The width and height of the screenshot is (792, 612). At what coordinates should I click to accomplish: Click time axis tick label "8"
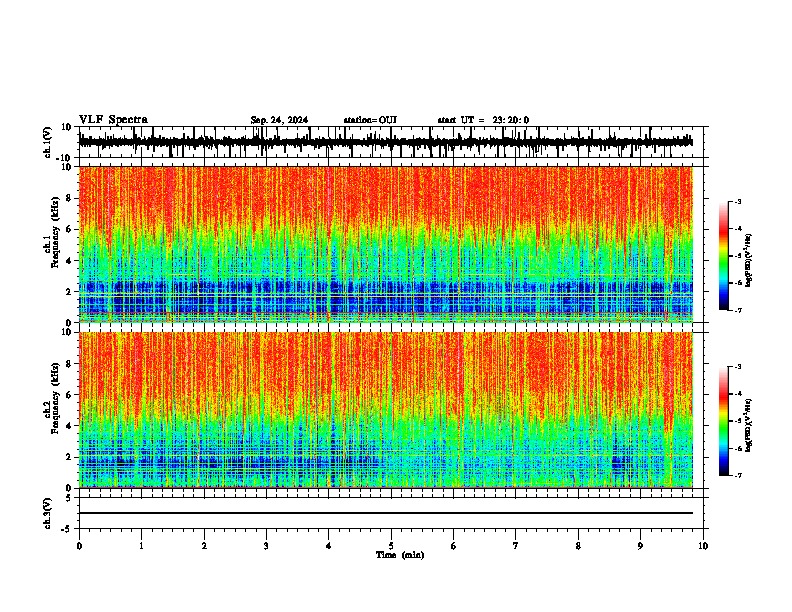coord(578,546)
